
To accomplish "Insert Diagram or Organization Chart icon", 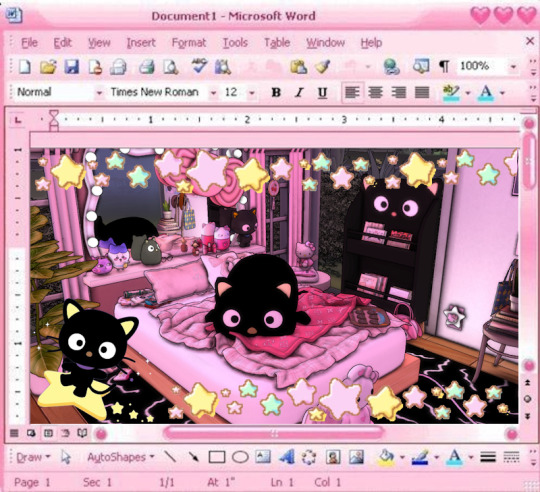I will pos(309,457).
